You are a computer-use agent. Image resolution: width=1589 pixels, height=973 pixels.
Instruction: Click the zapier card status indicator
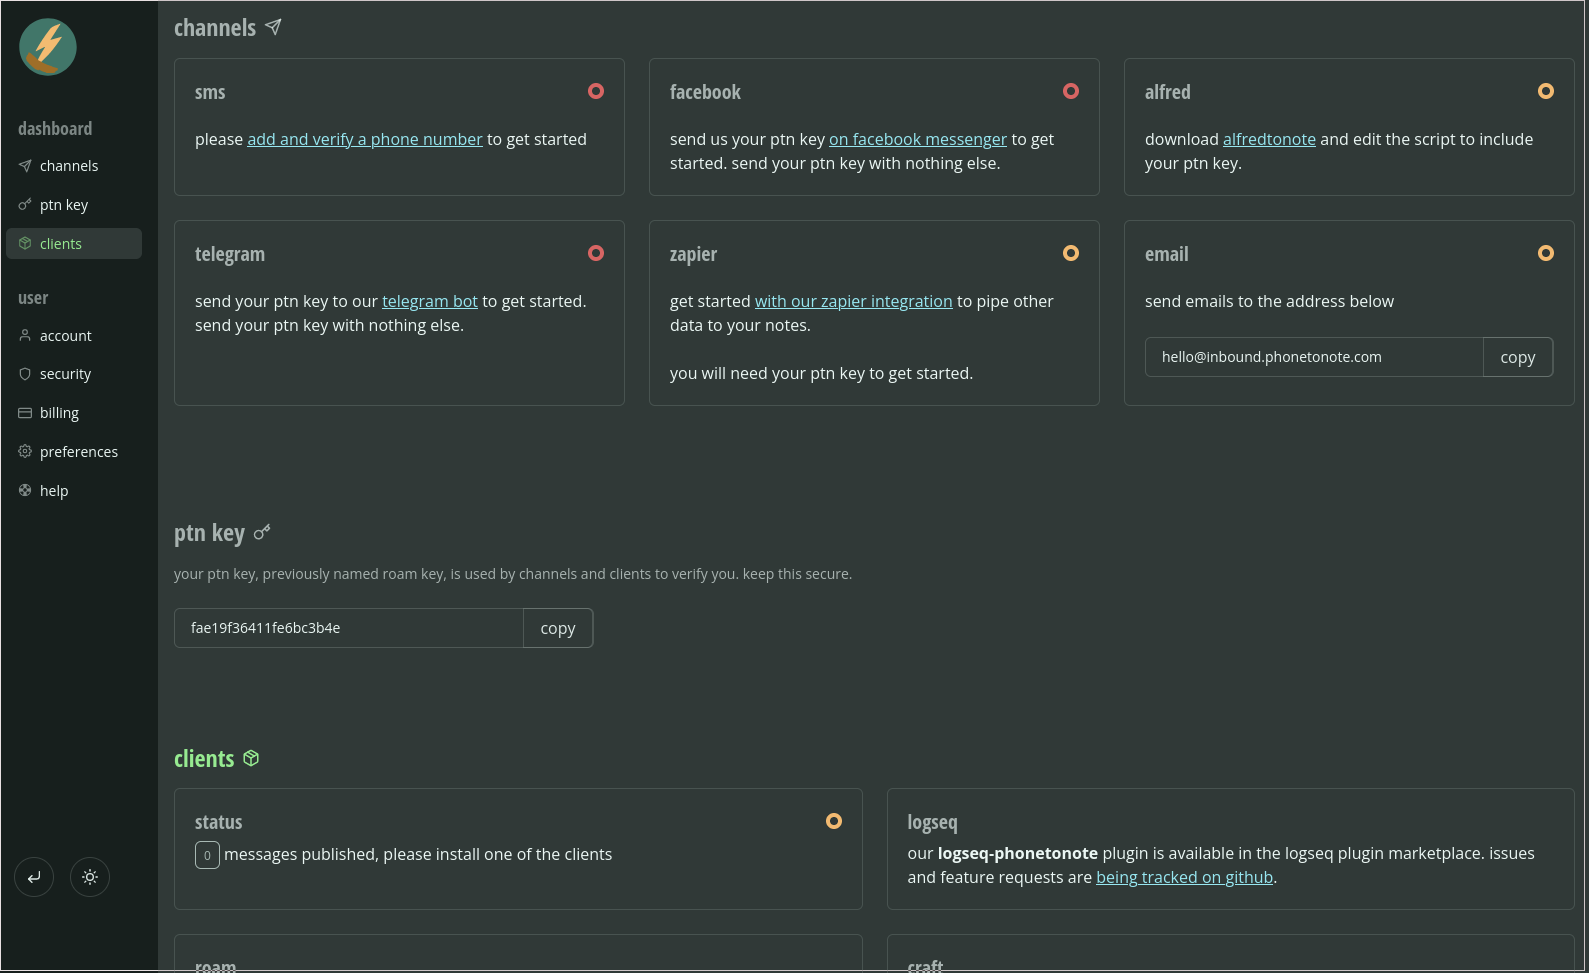pos(1071,253)
